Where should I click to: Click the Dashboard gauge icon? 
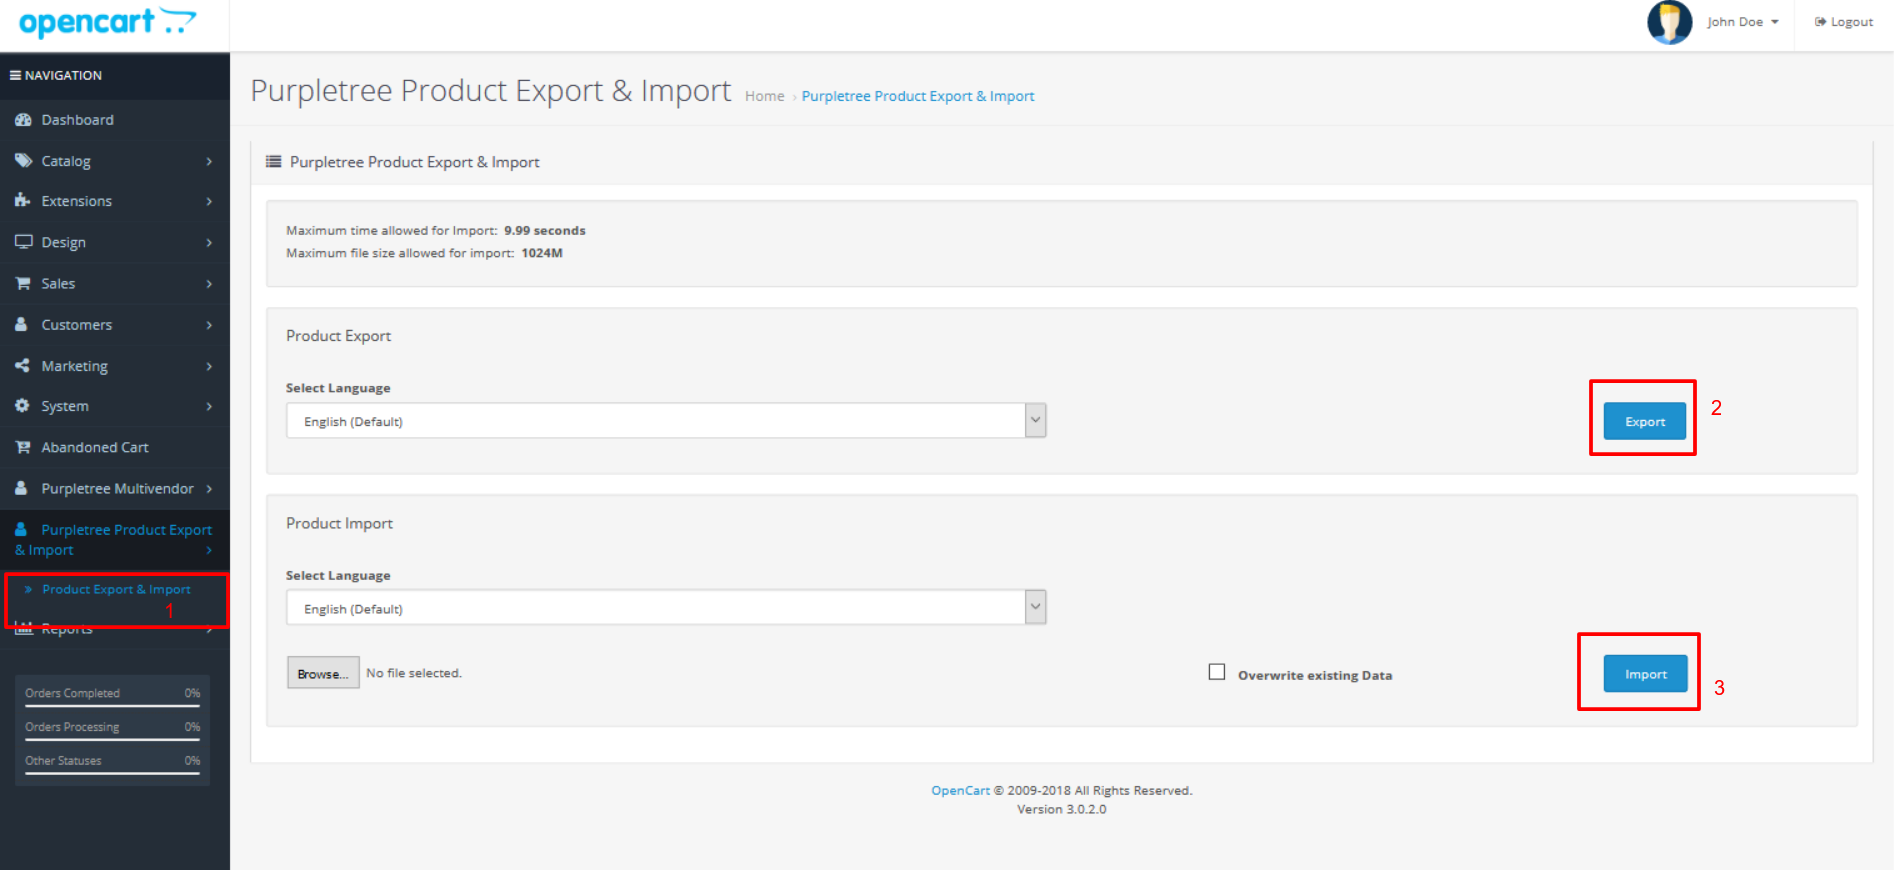pyautogui.click(x=23, y=120)
